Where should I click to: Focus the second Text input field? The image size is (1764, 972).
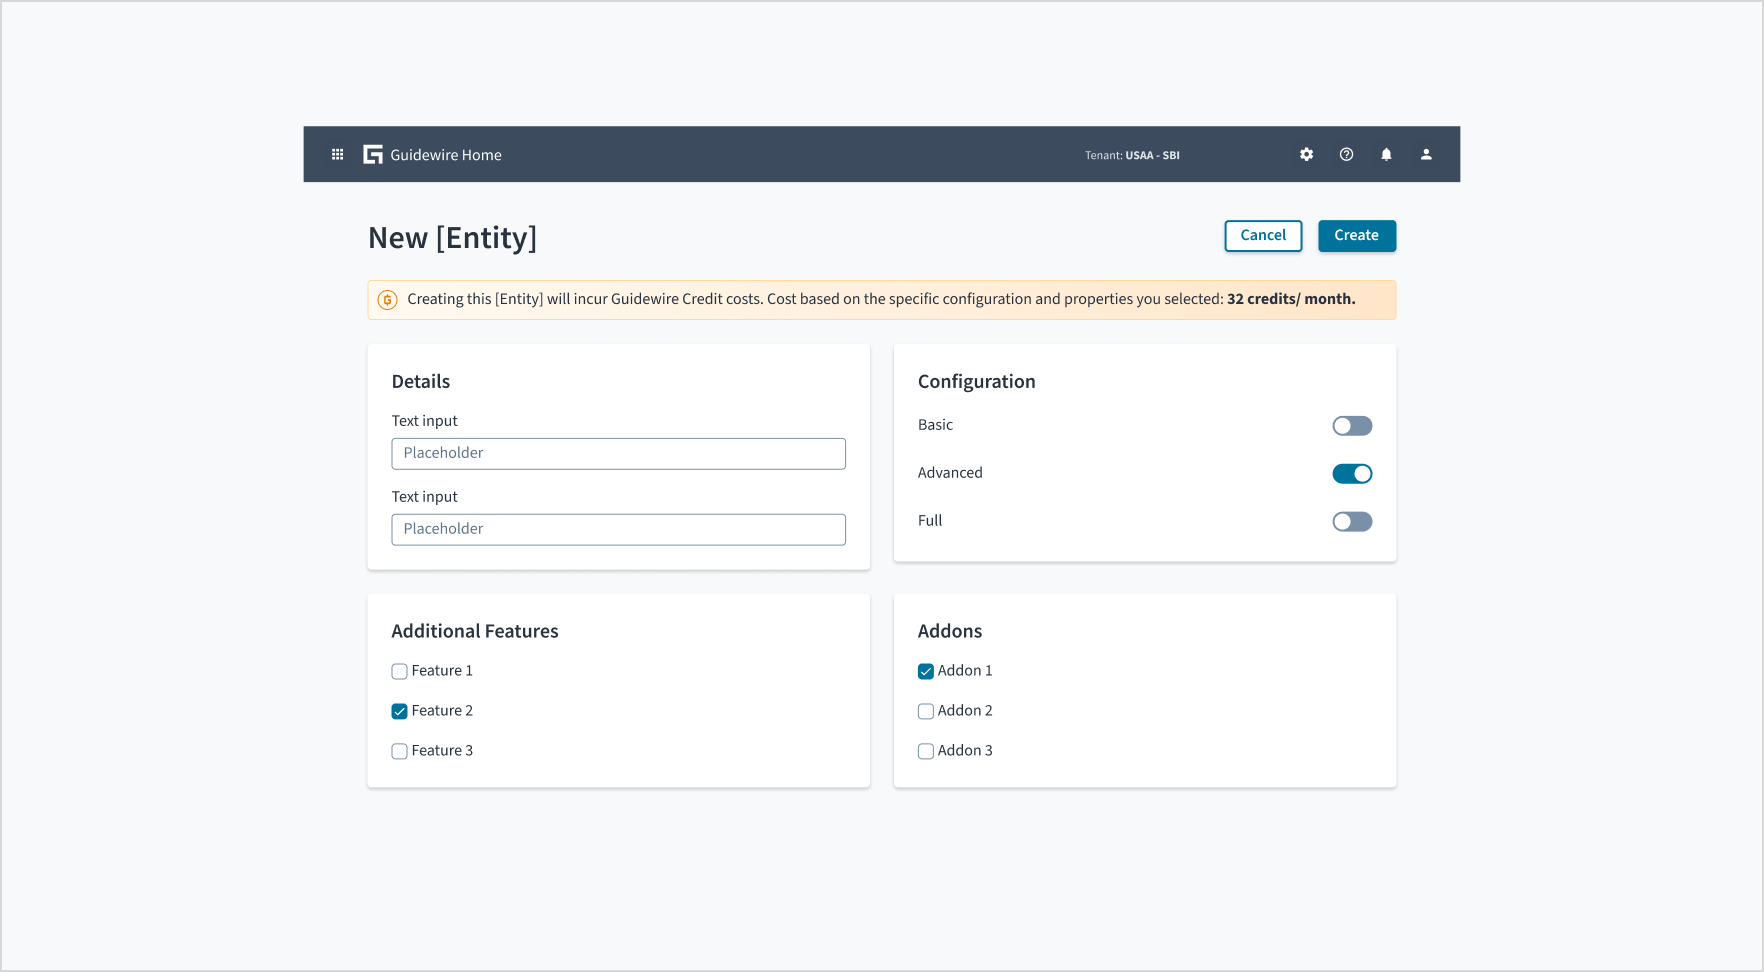tap(618, 530)
